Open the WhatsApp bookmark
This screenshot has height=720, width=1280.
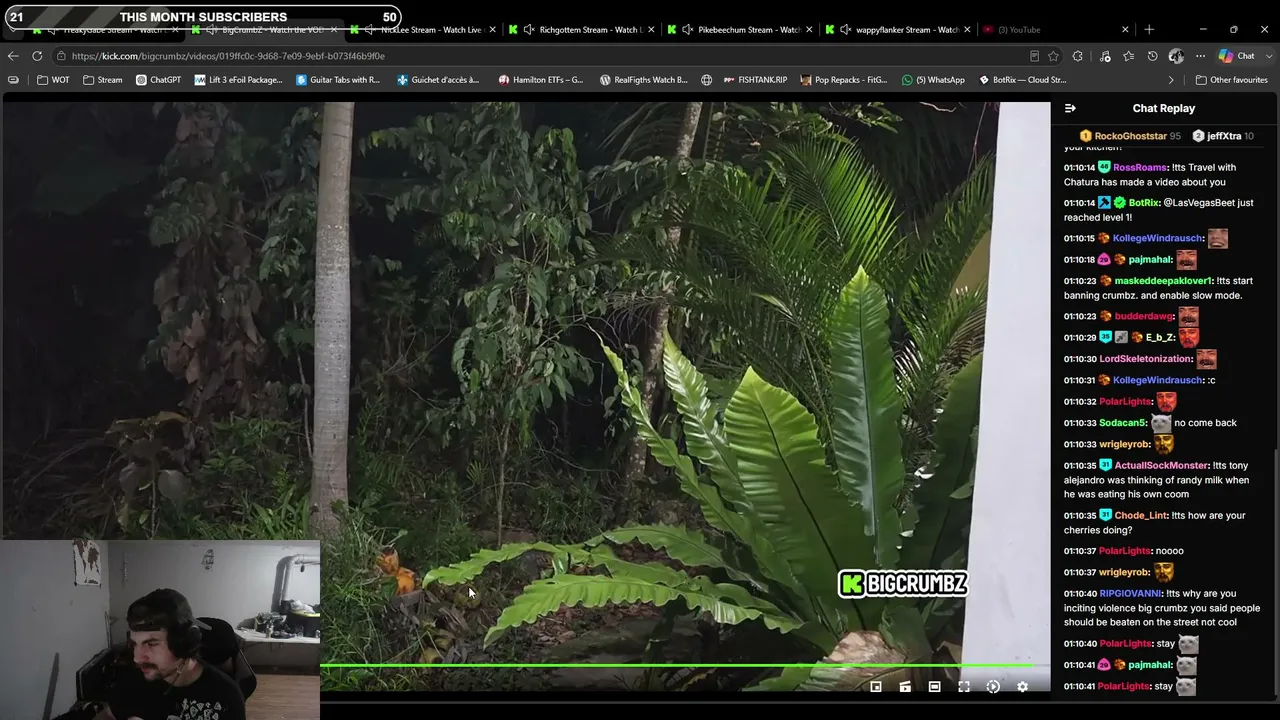click(x=933, y=80)
